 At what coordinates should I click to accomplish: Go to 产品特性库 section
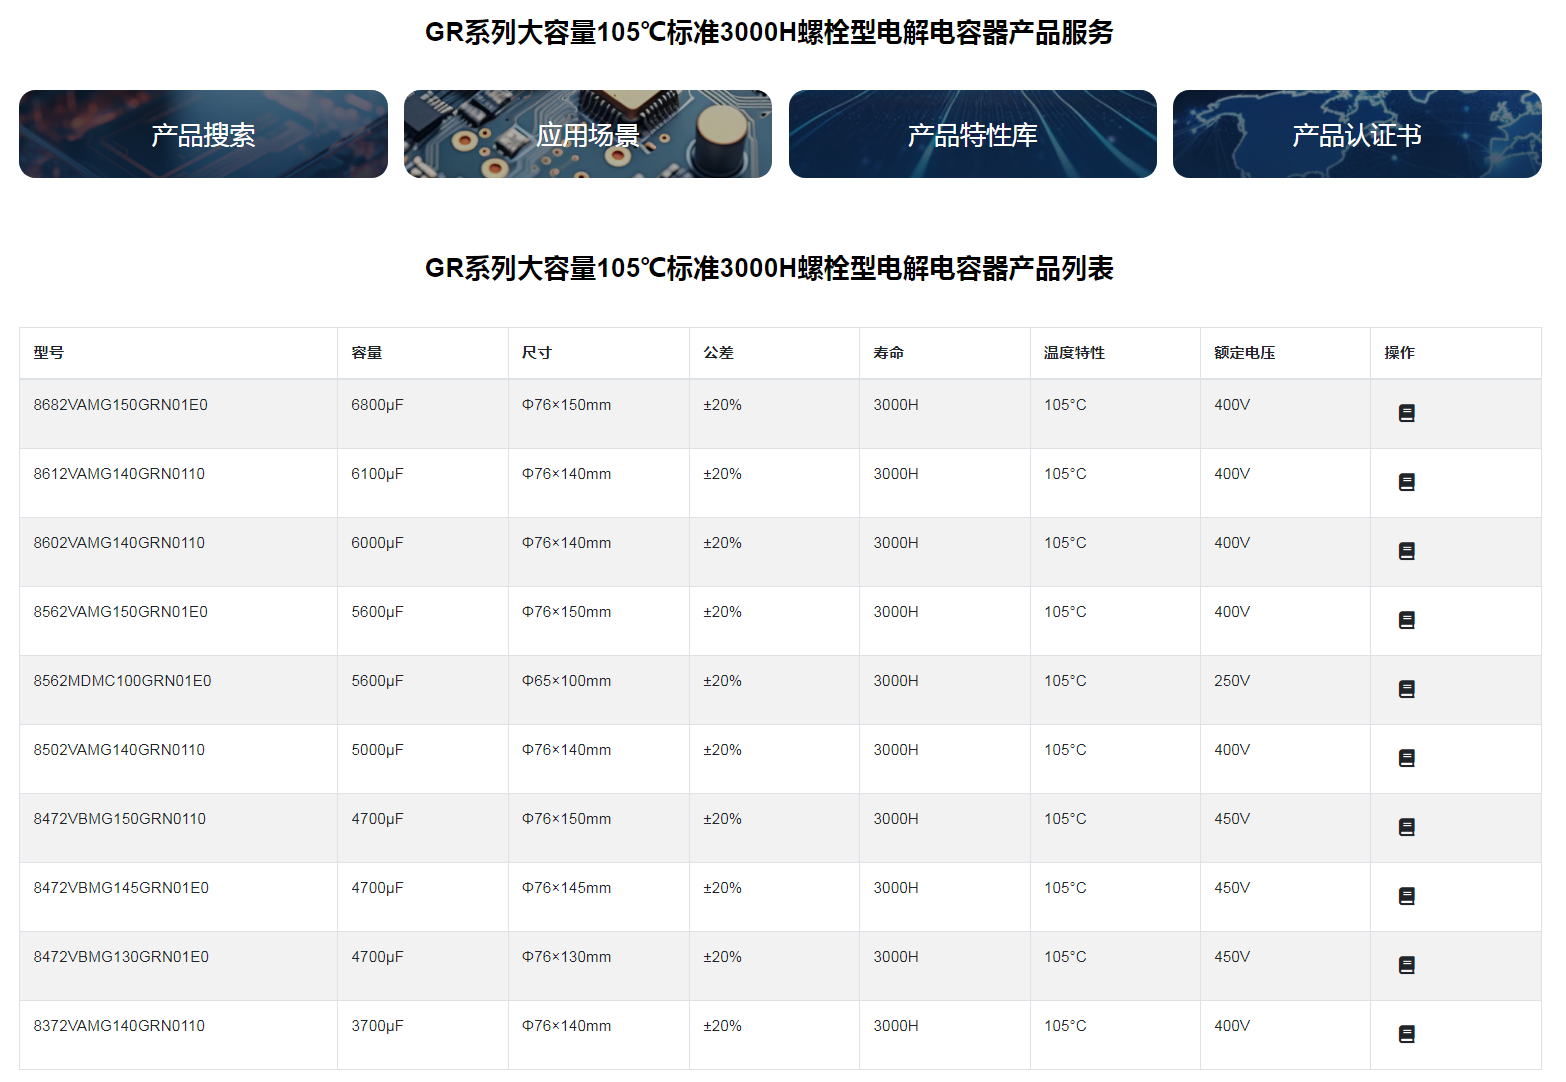[972, 134]
